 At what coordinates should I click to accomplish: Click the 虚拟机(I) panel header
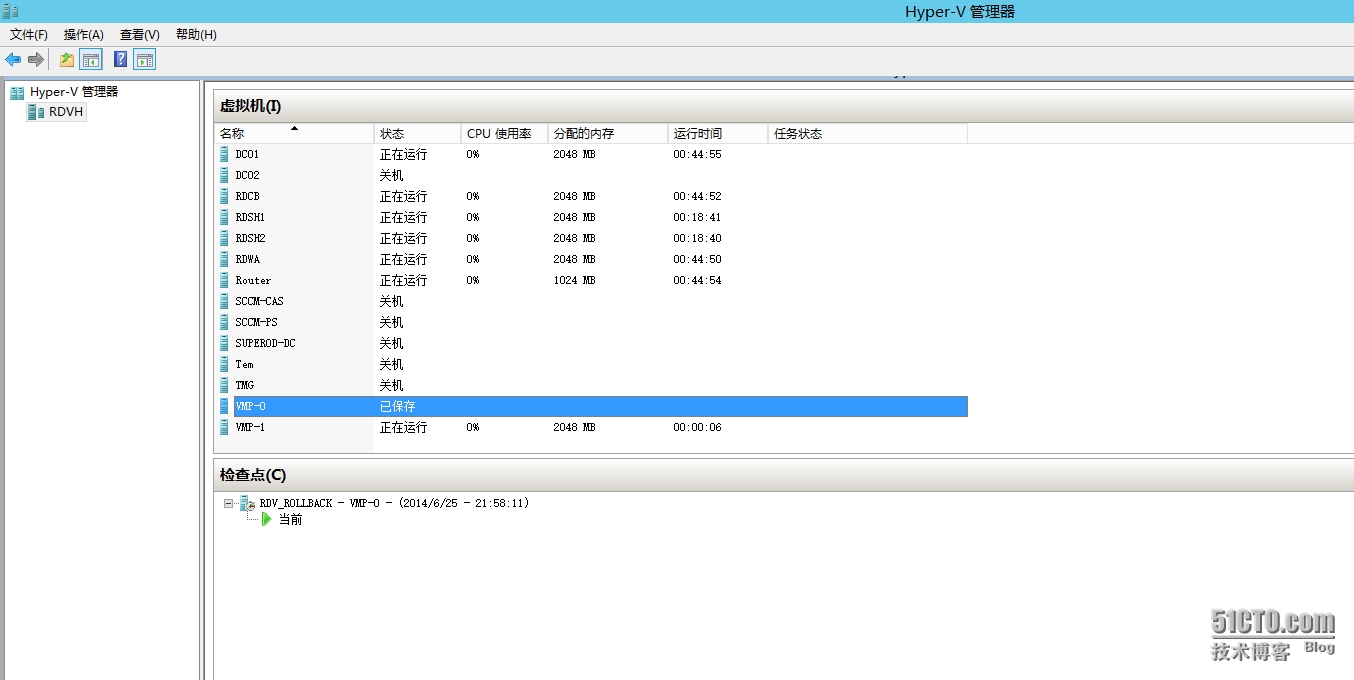[x=250, y=106]
